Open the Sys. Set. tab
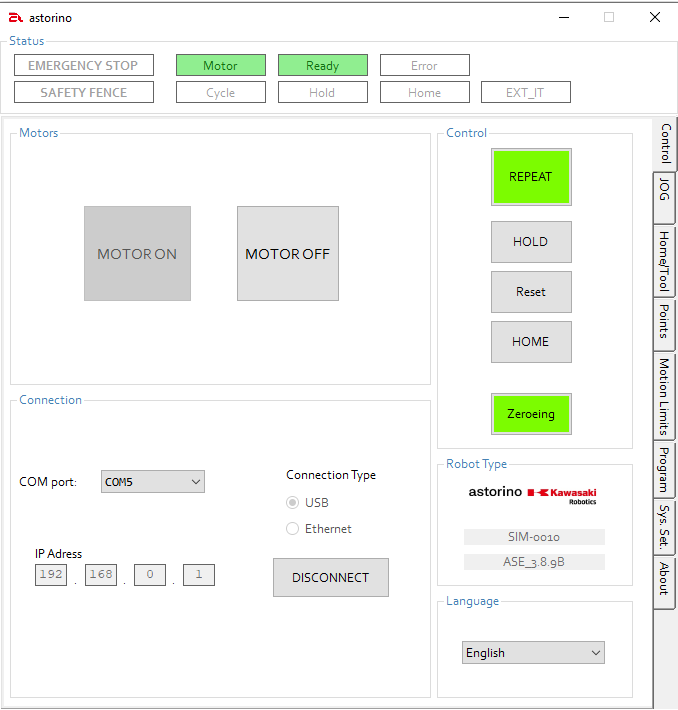The image size is (678, 710). click(x=664, y=527)
